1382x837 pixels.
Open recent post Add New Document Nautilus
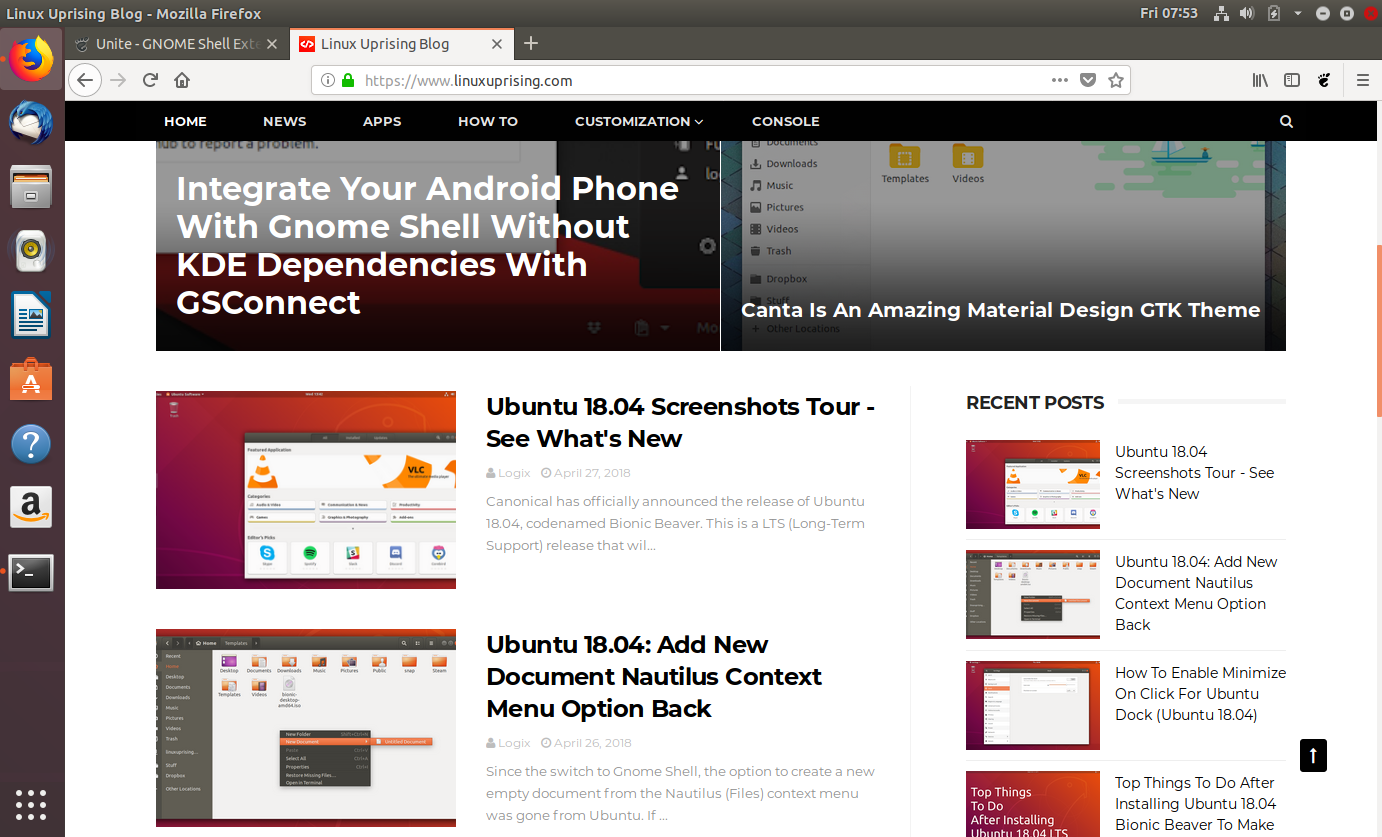1196,593
